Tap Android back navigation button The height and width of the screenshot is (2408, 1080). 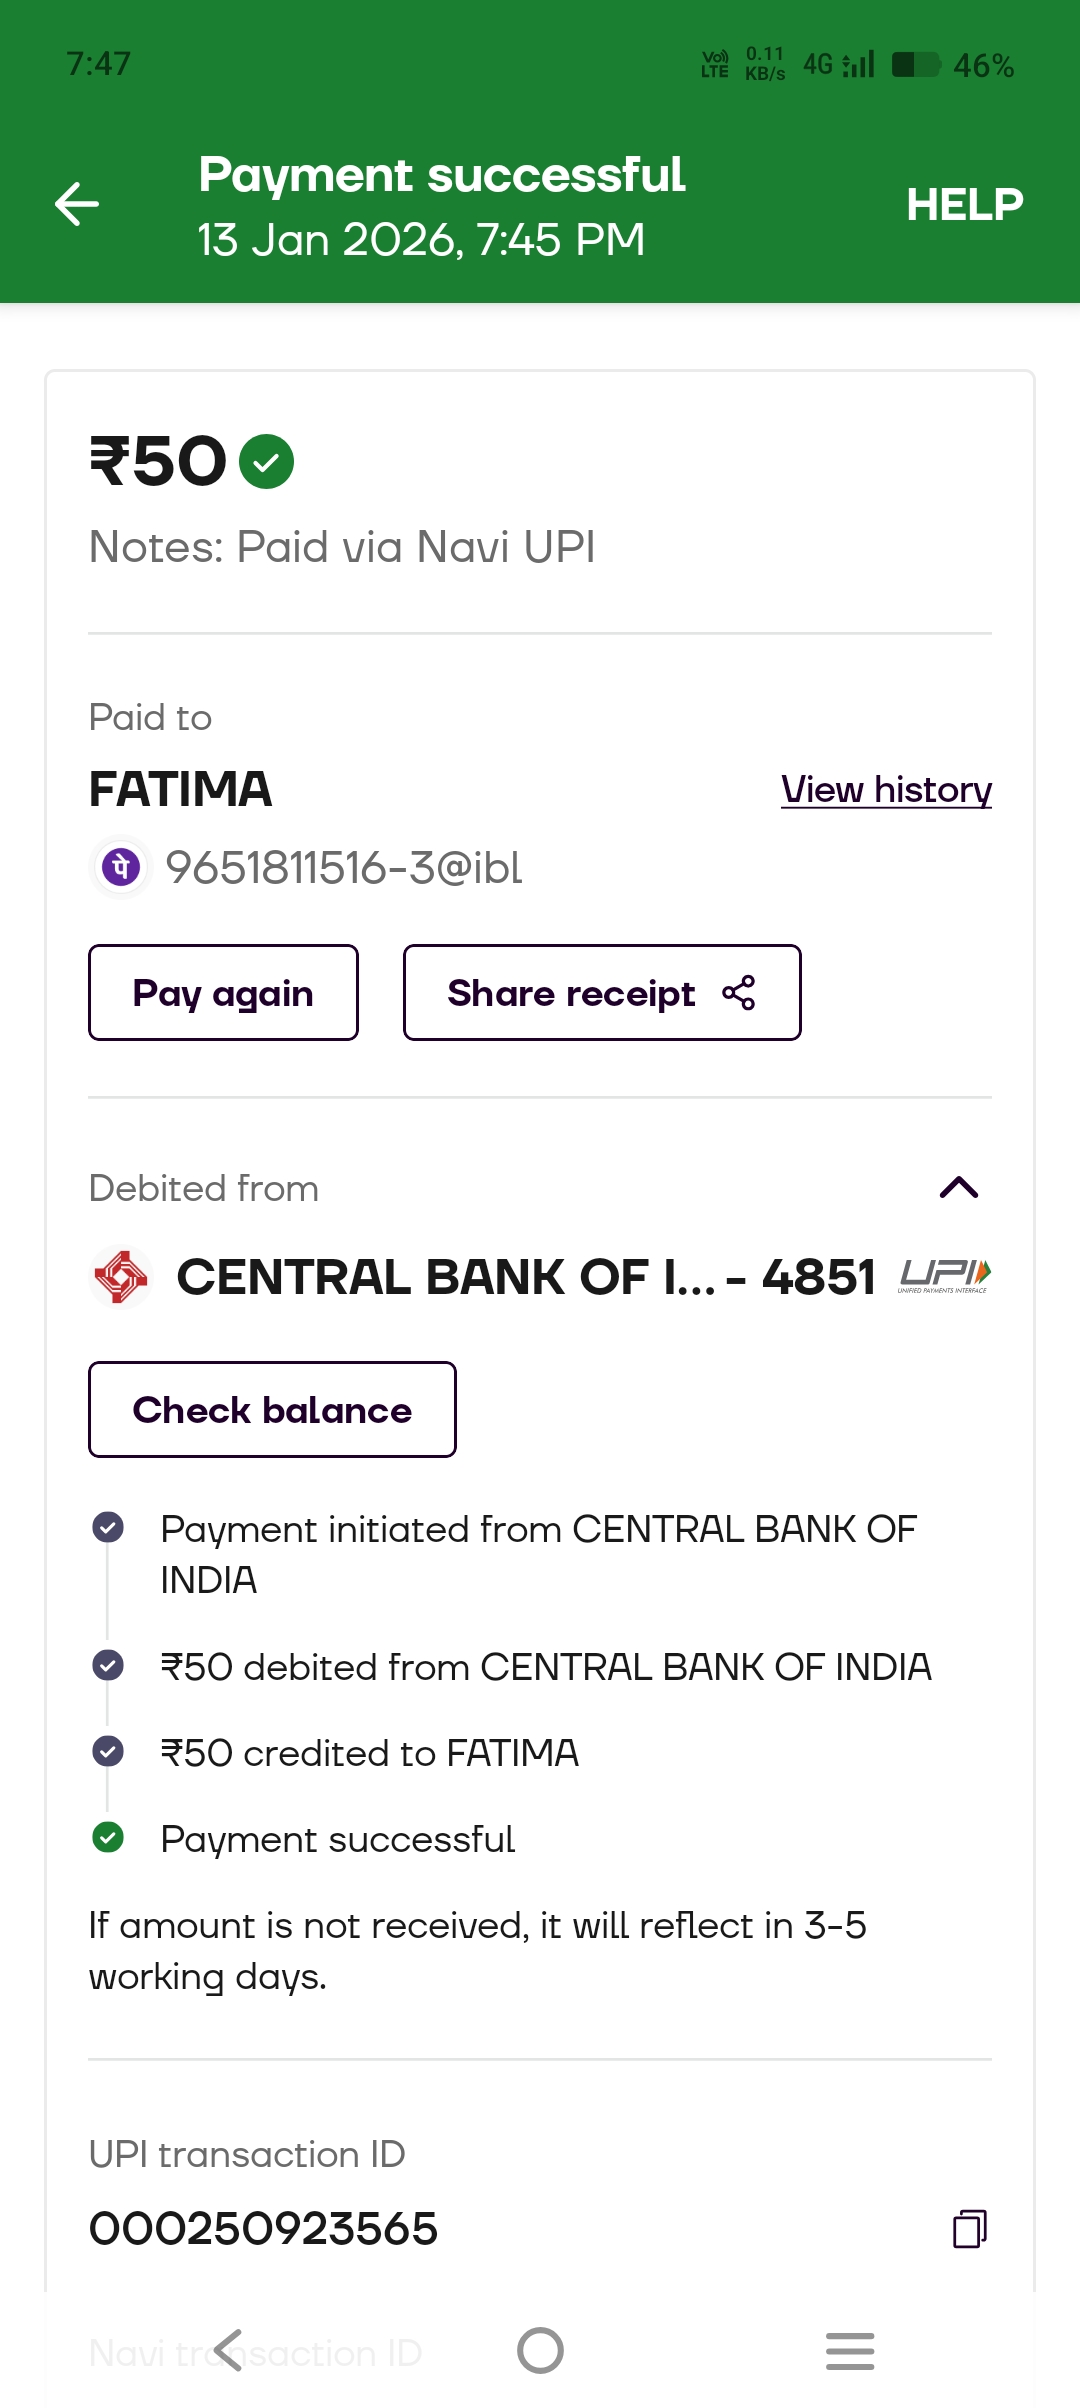[x=229, y=2350]
